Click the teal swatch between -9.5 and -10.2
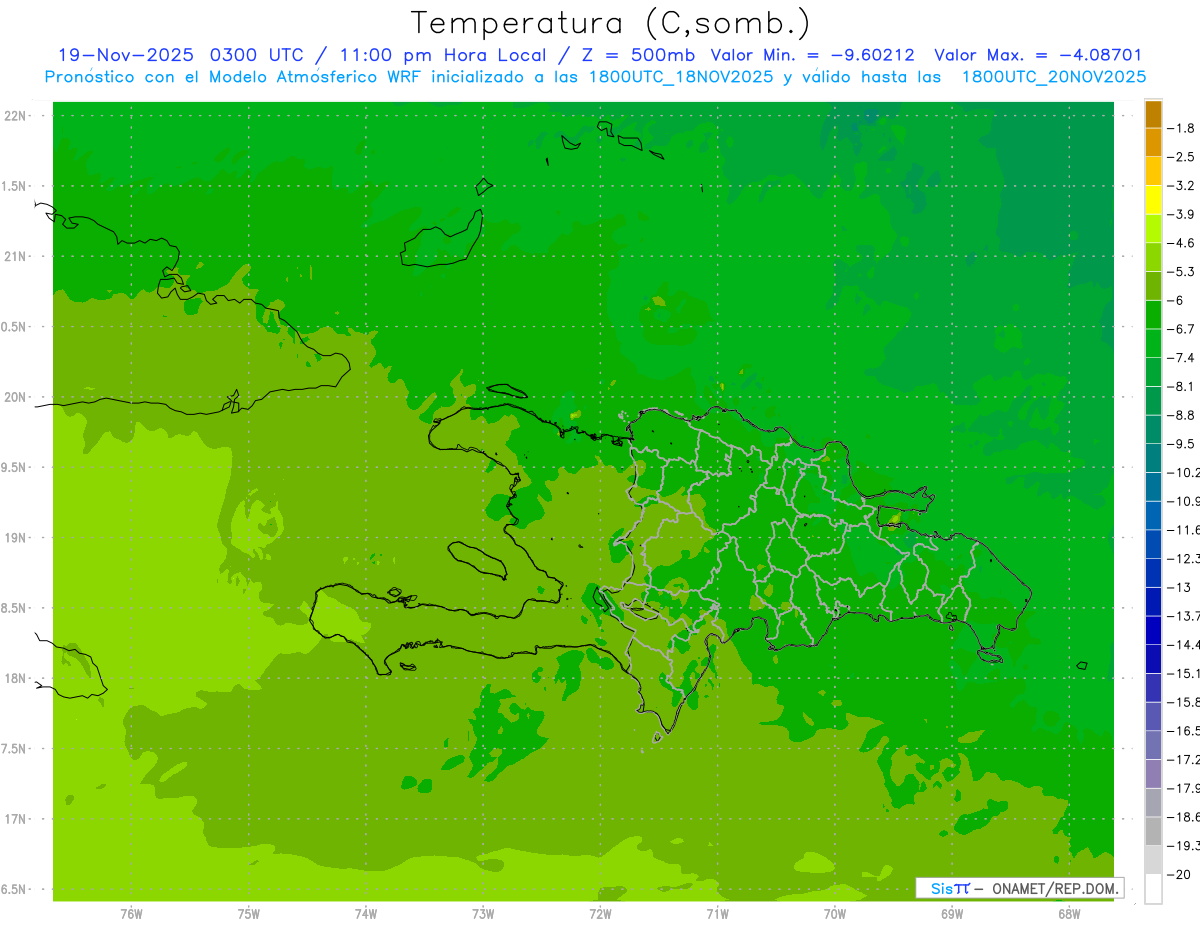This screenshot has width=1200, height=927. pos(1153,458)
